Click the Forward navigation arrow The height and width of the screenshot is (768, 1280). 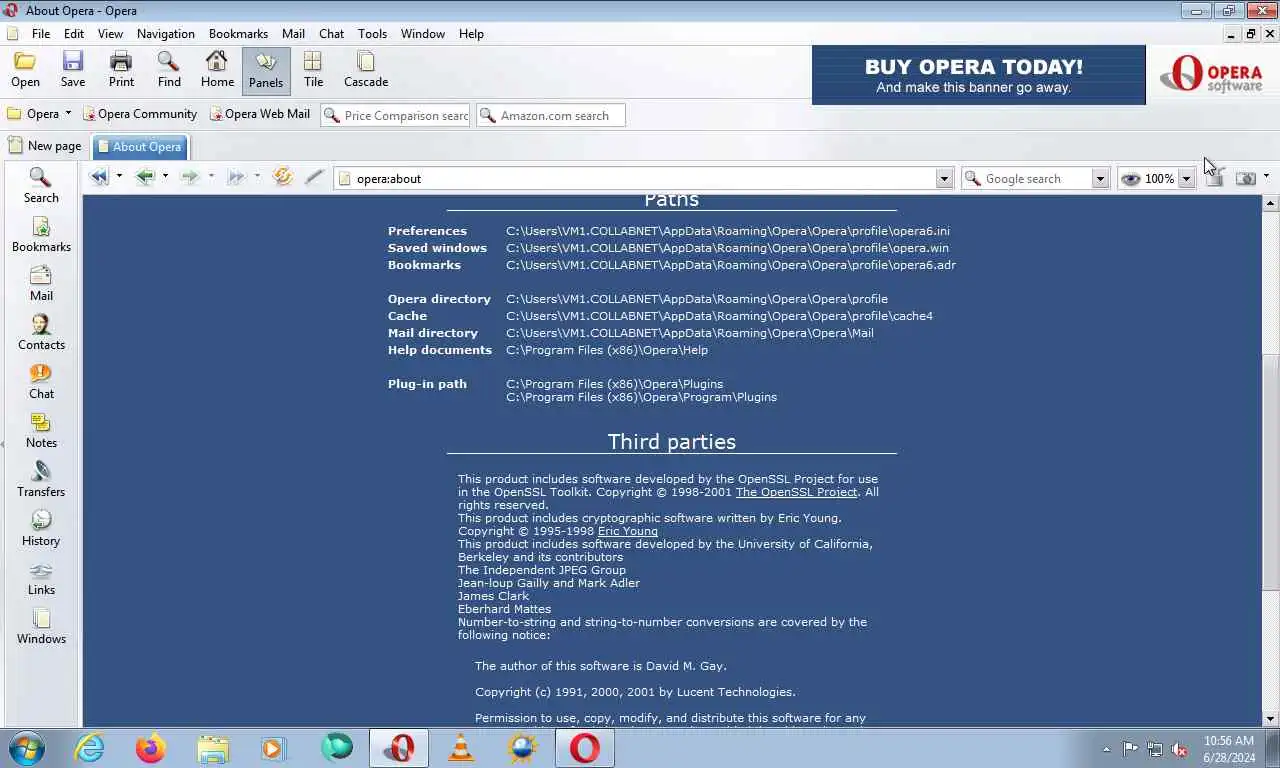point(190,177)
